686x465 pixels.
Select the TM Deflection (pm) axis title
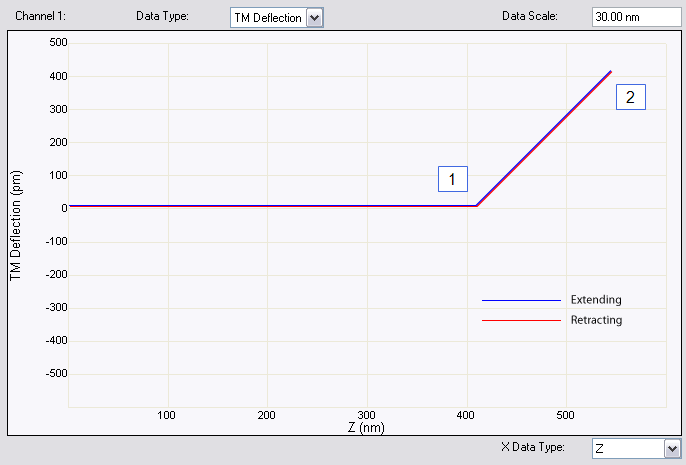coord(16,225)
